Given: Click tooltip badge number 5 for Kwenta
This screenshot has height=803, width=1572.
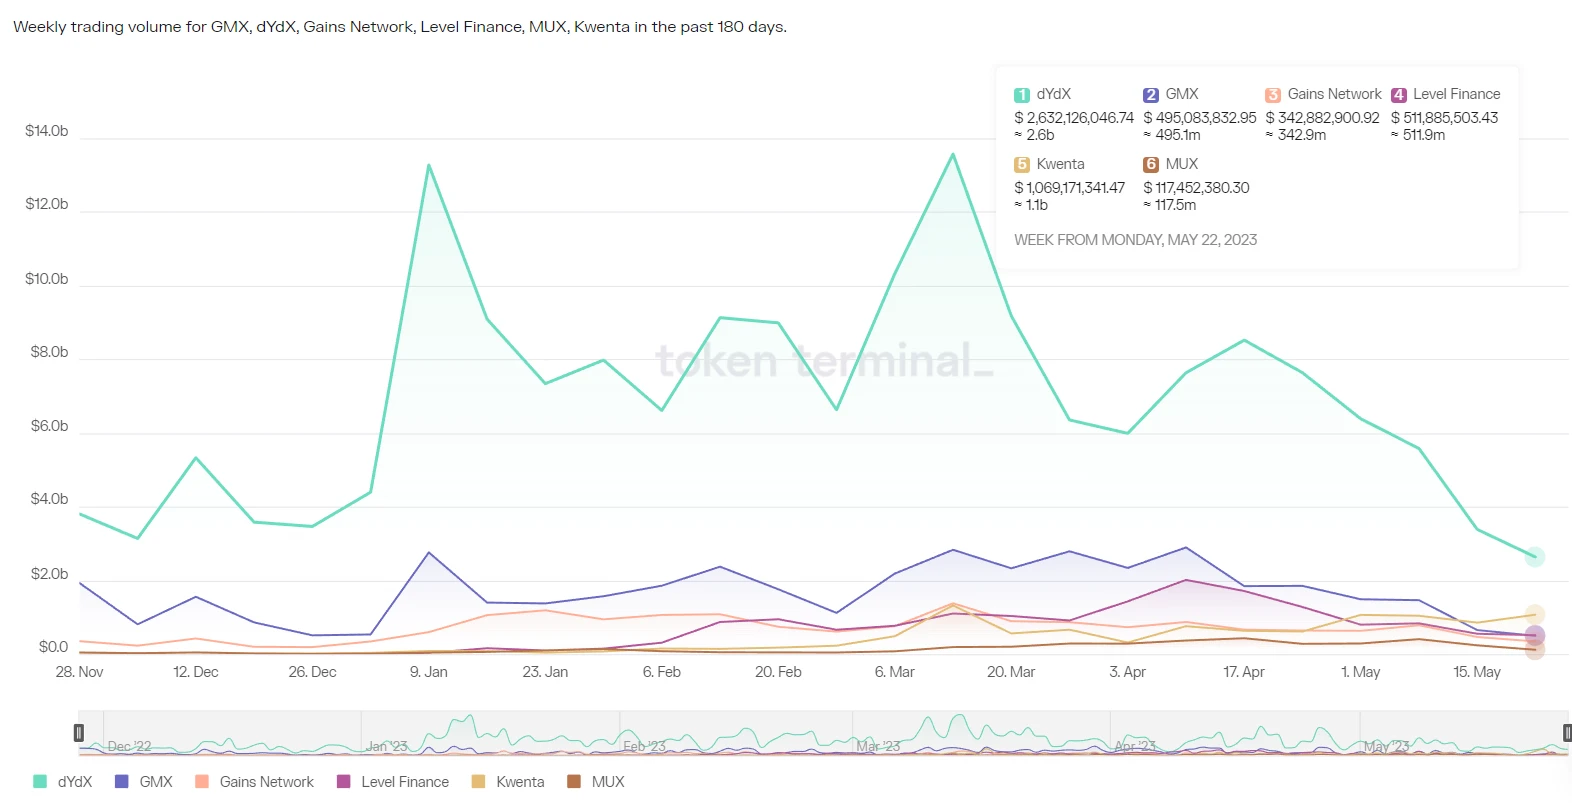Looking at the screenshot, I should click(x=1022, y=165).
